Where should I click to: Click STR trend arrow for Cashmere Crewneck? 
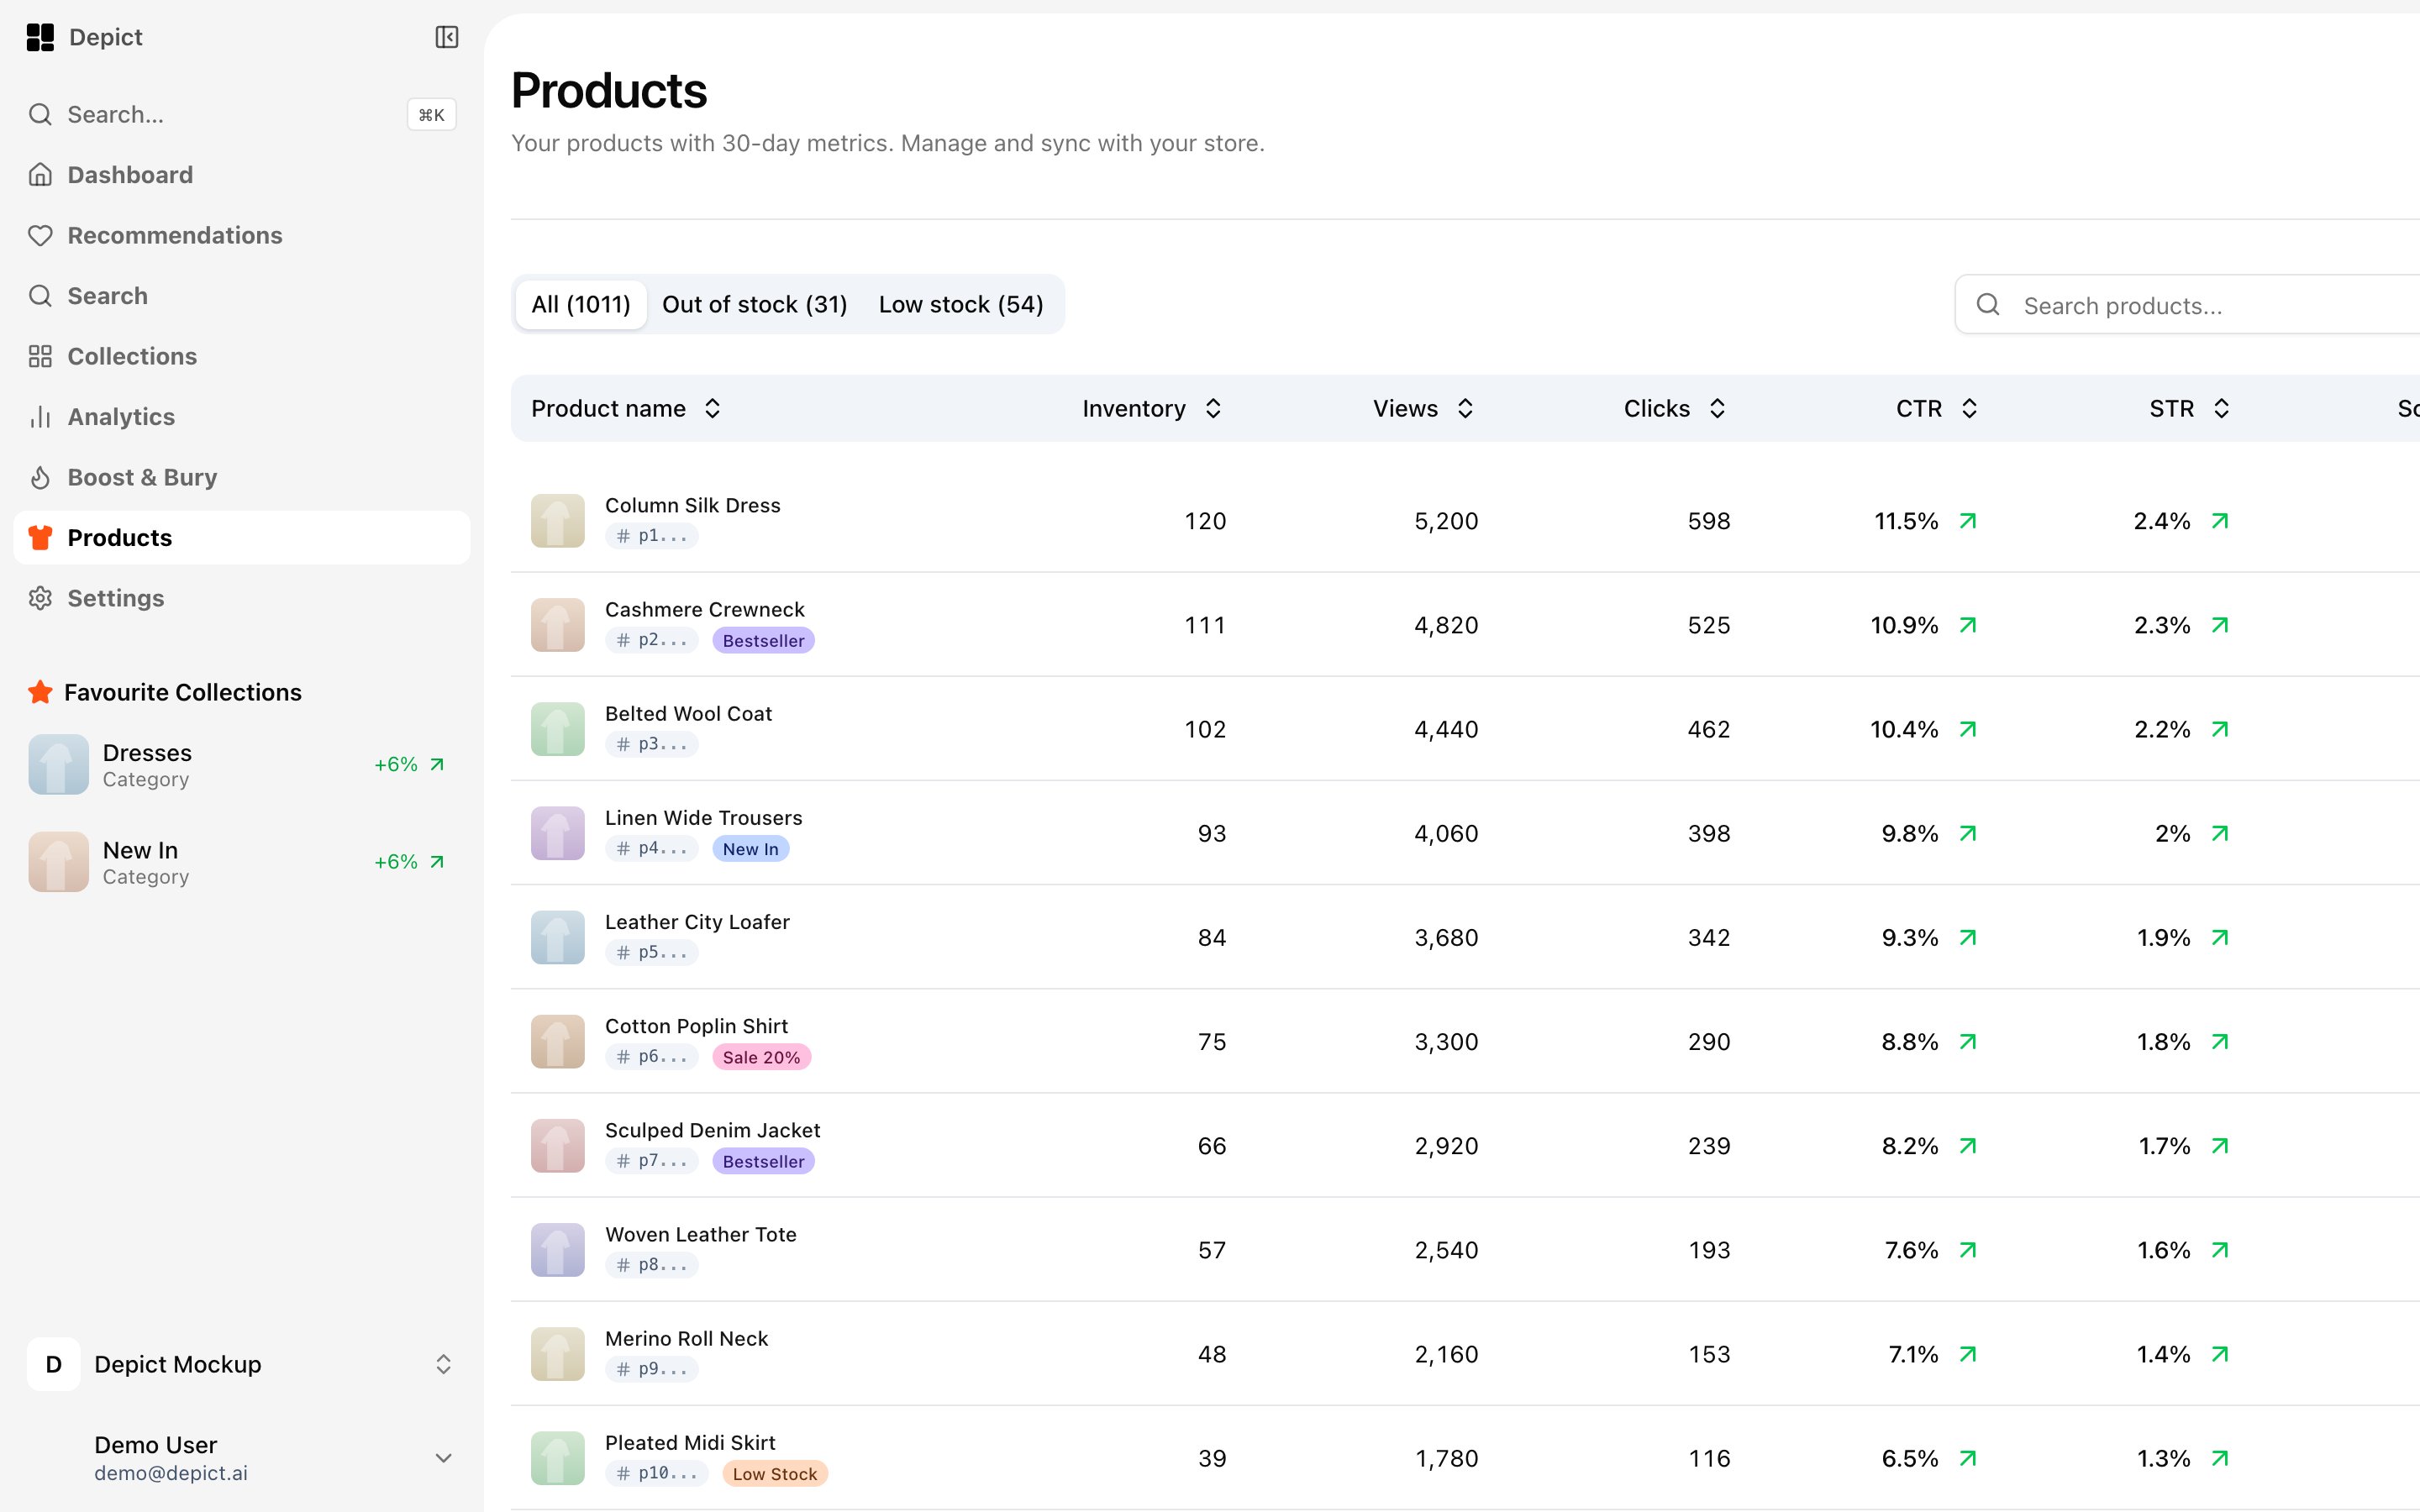pyautogui.click(x=2220, y=625)
